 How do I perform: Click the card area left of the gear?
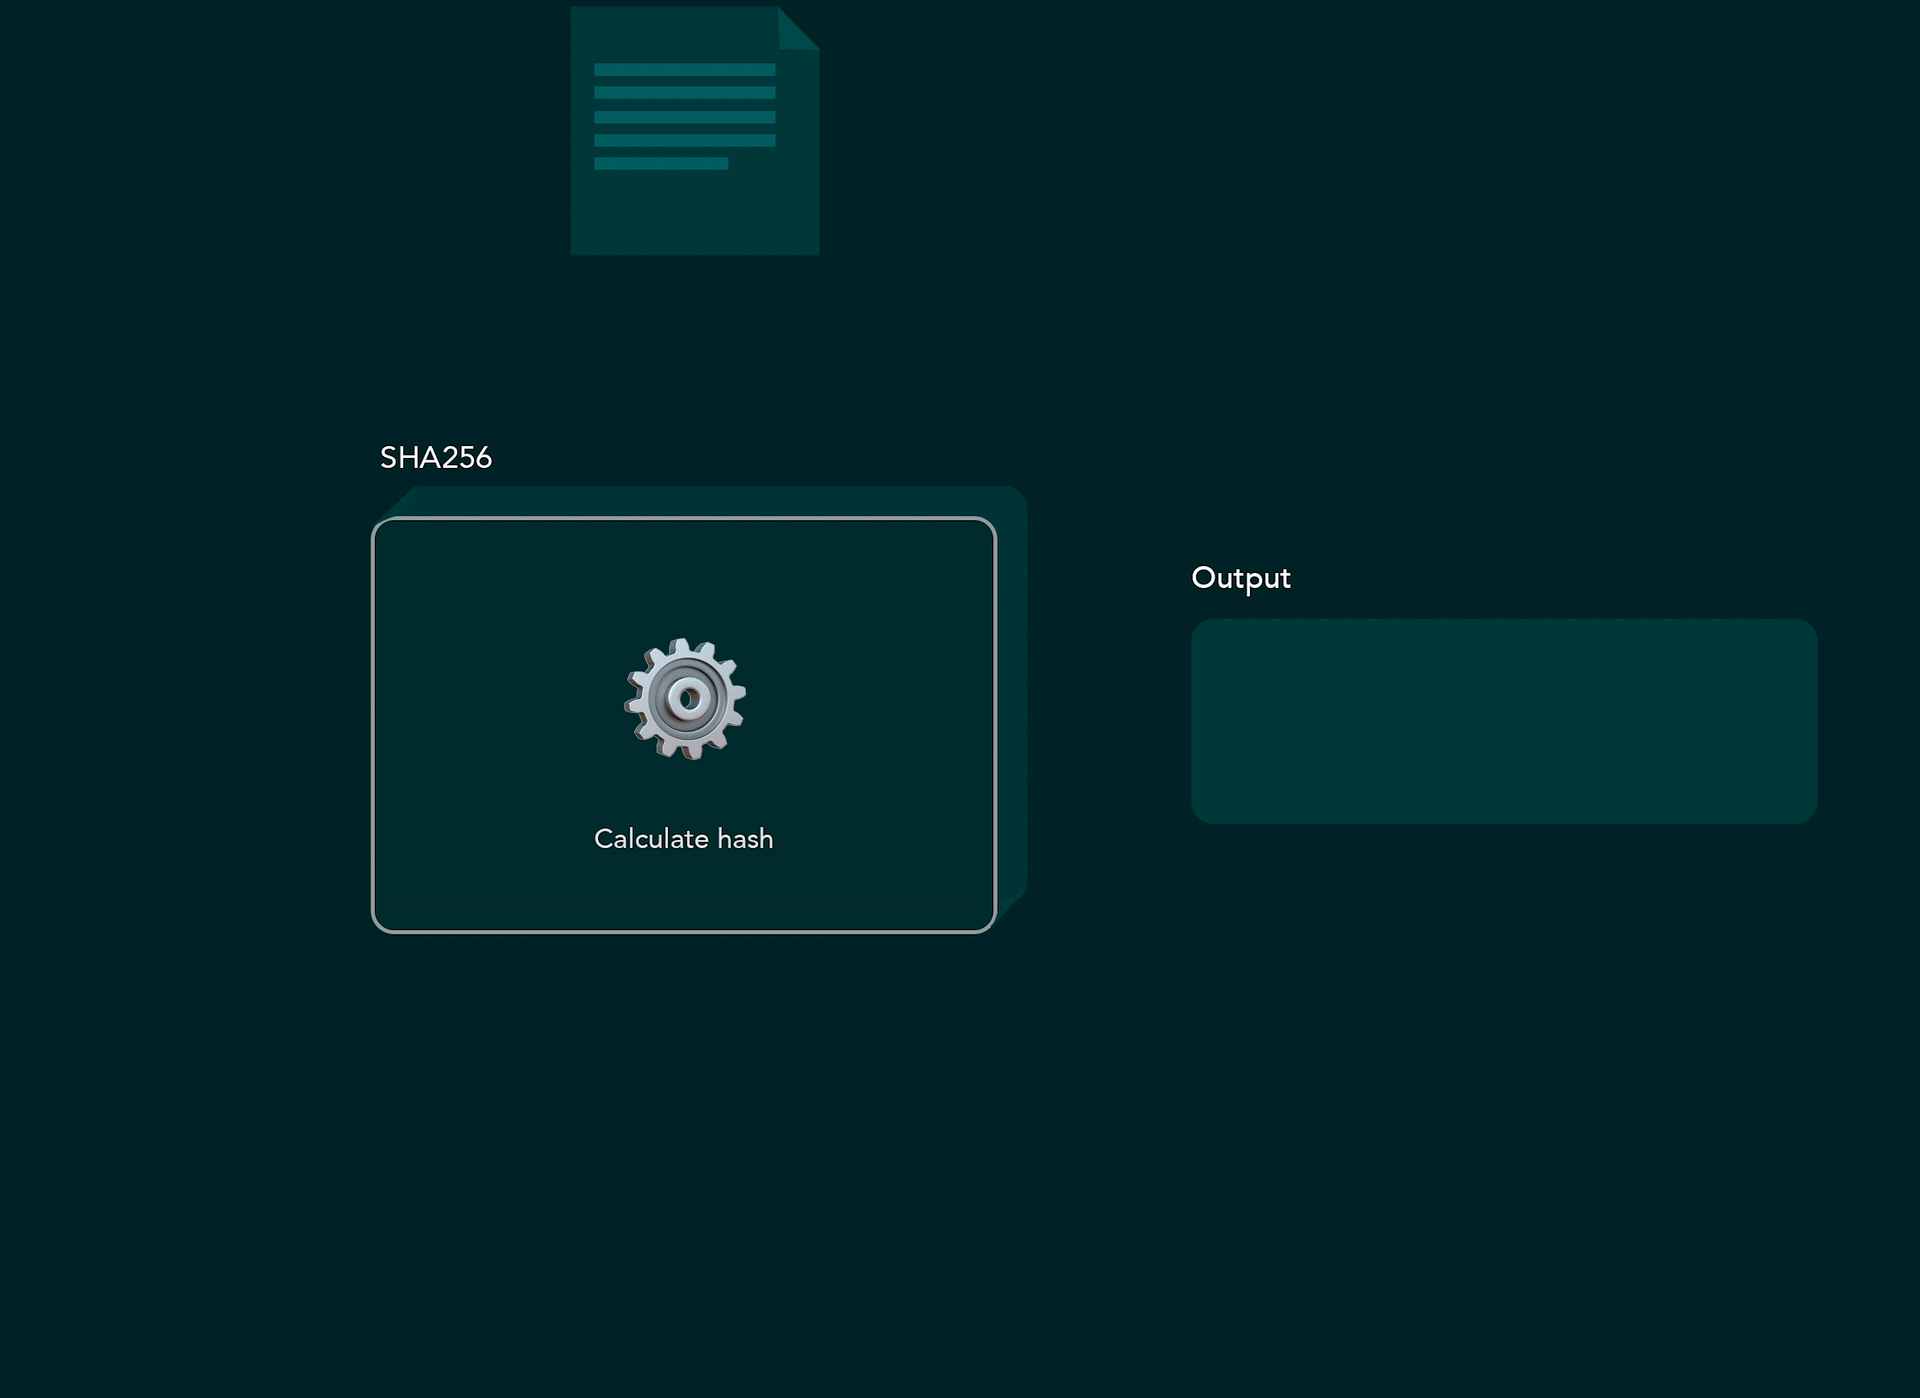[490, 700]
